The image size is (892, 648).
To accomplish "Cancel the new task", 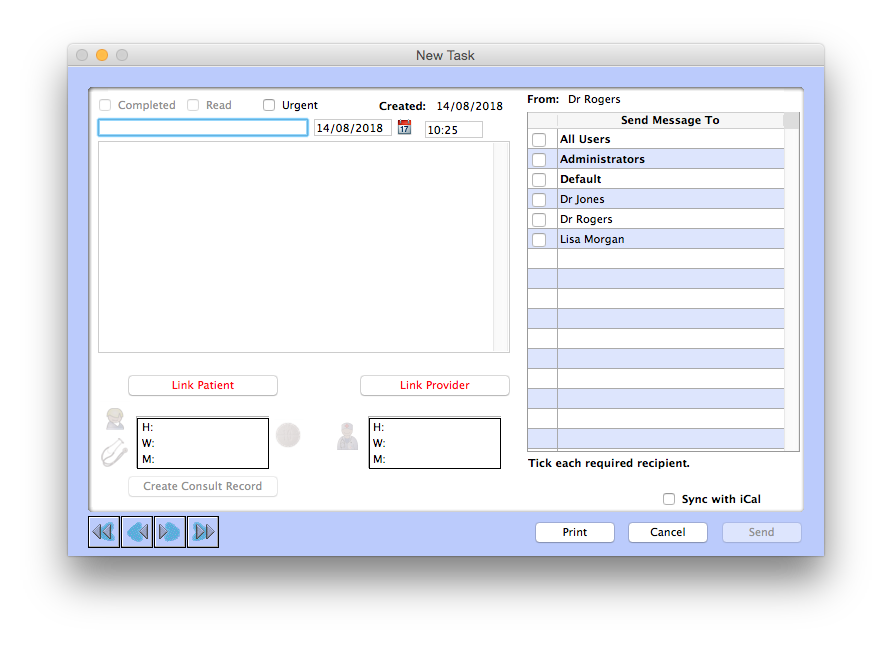I will (668, 533).
